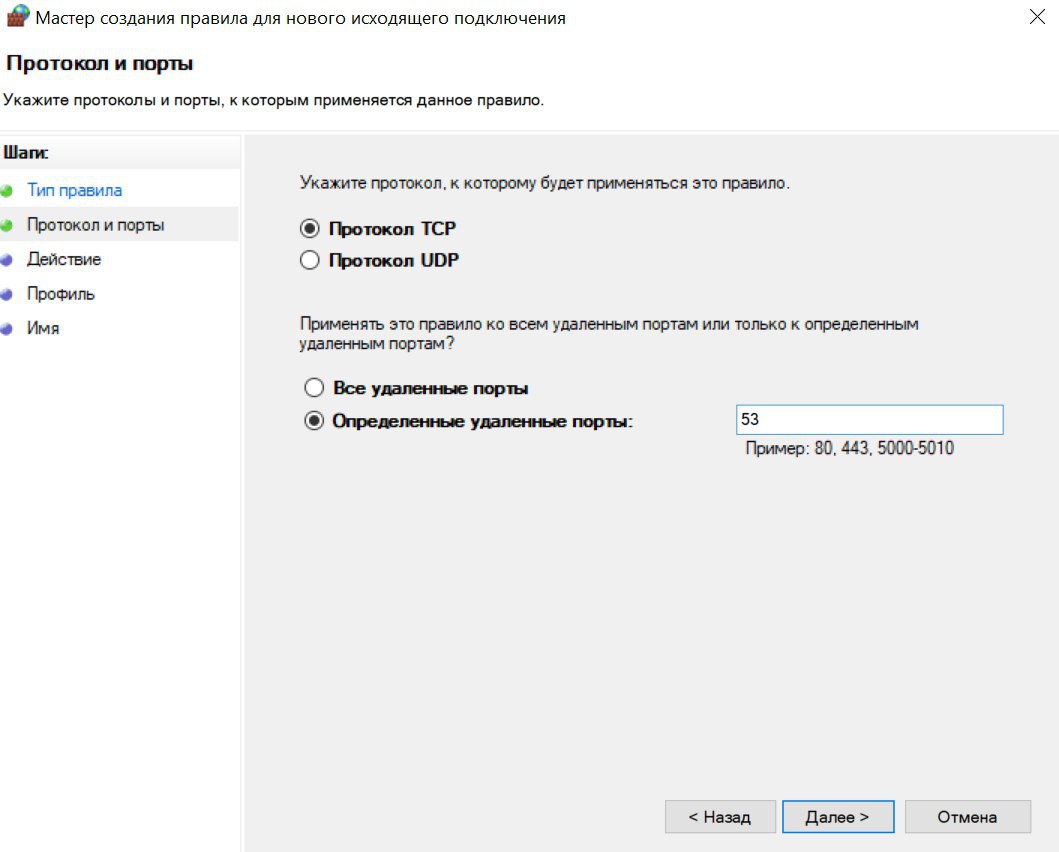Click the green bullet beside 'Протокол и порты'

tap(7, 225)
